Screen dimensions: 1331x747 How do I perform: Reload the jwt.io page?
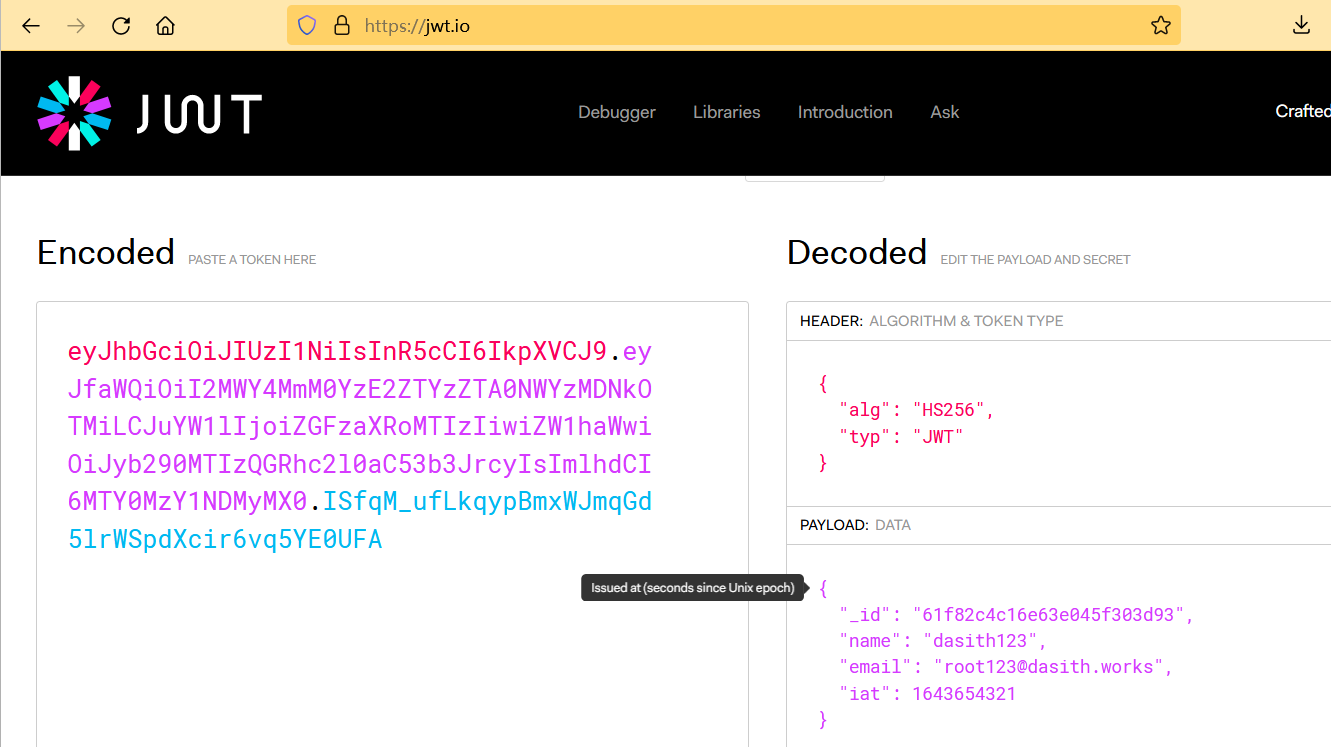[121, 26]
